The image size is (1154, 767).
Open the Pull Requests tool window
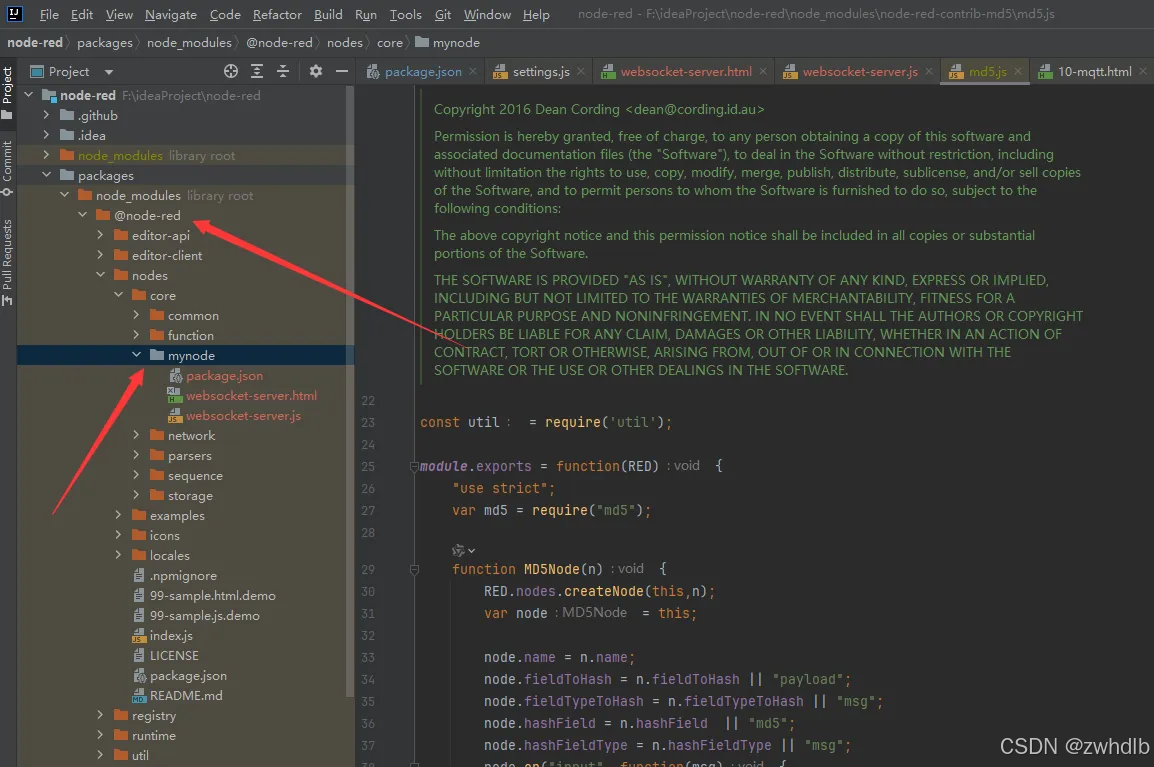pos(7,261)
